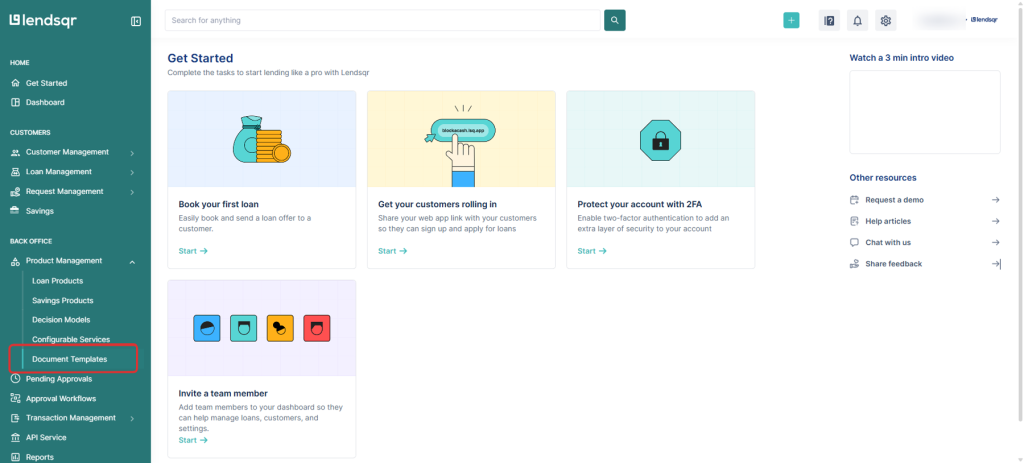1024x463 pixels.
Task: Collapse the sidebar panel toggle
Action: click(x=136, y=21)
